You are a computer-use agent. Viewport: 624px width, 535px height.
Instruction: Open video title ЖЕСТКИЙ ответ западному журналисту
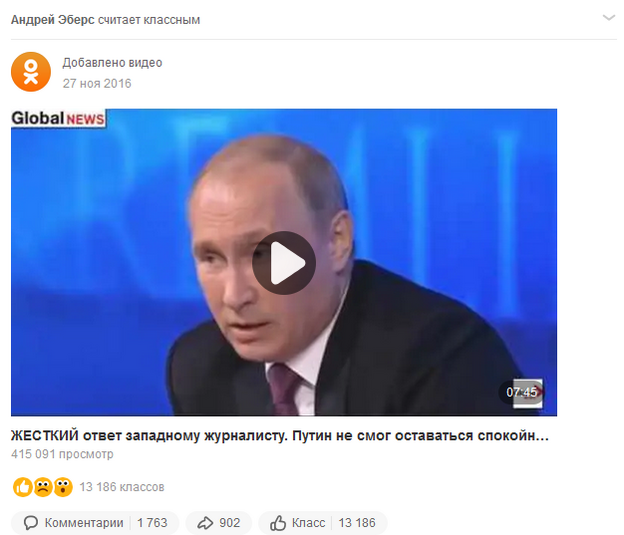pos(279,436)
